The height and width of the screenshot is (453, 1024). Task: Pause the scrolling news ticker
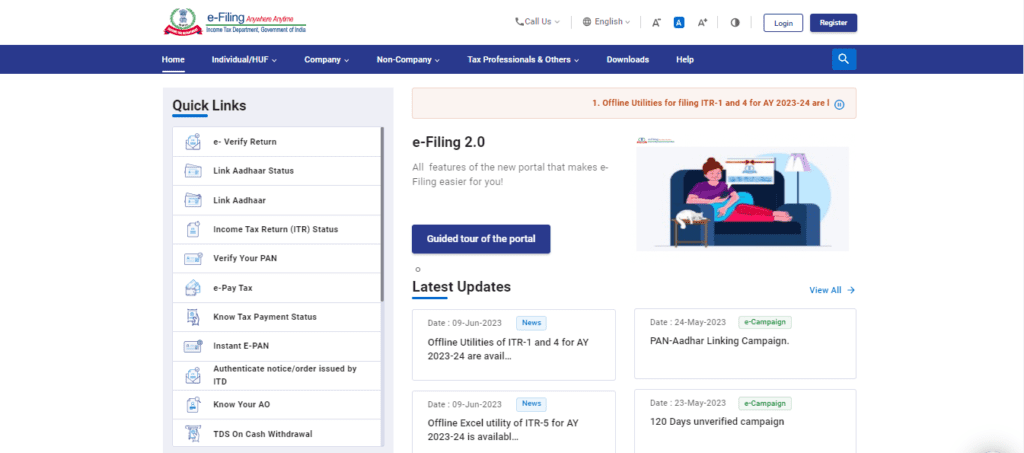pos(840,104)
